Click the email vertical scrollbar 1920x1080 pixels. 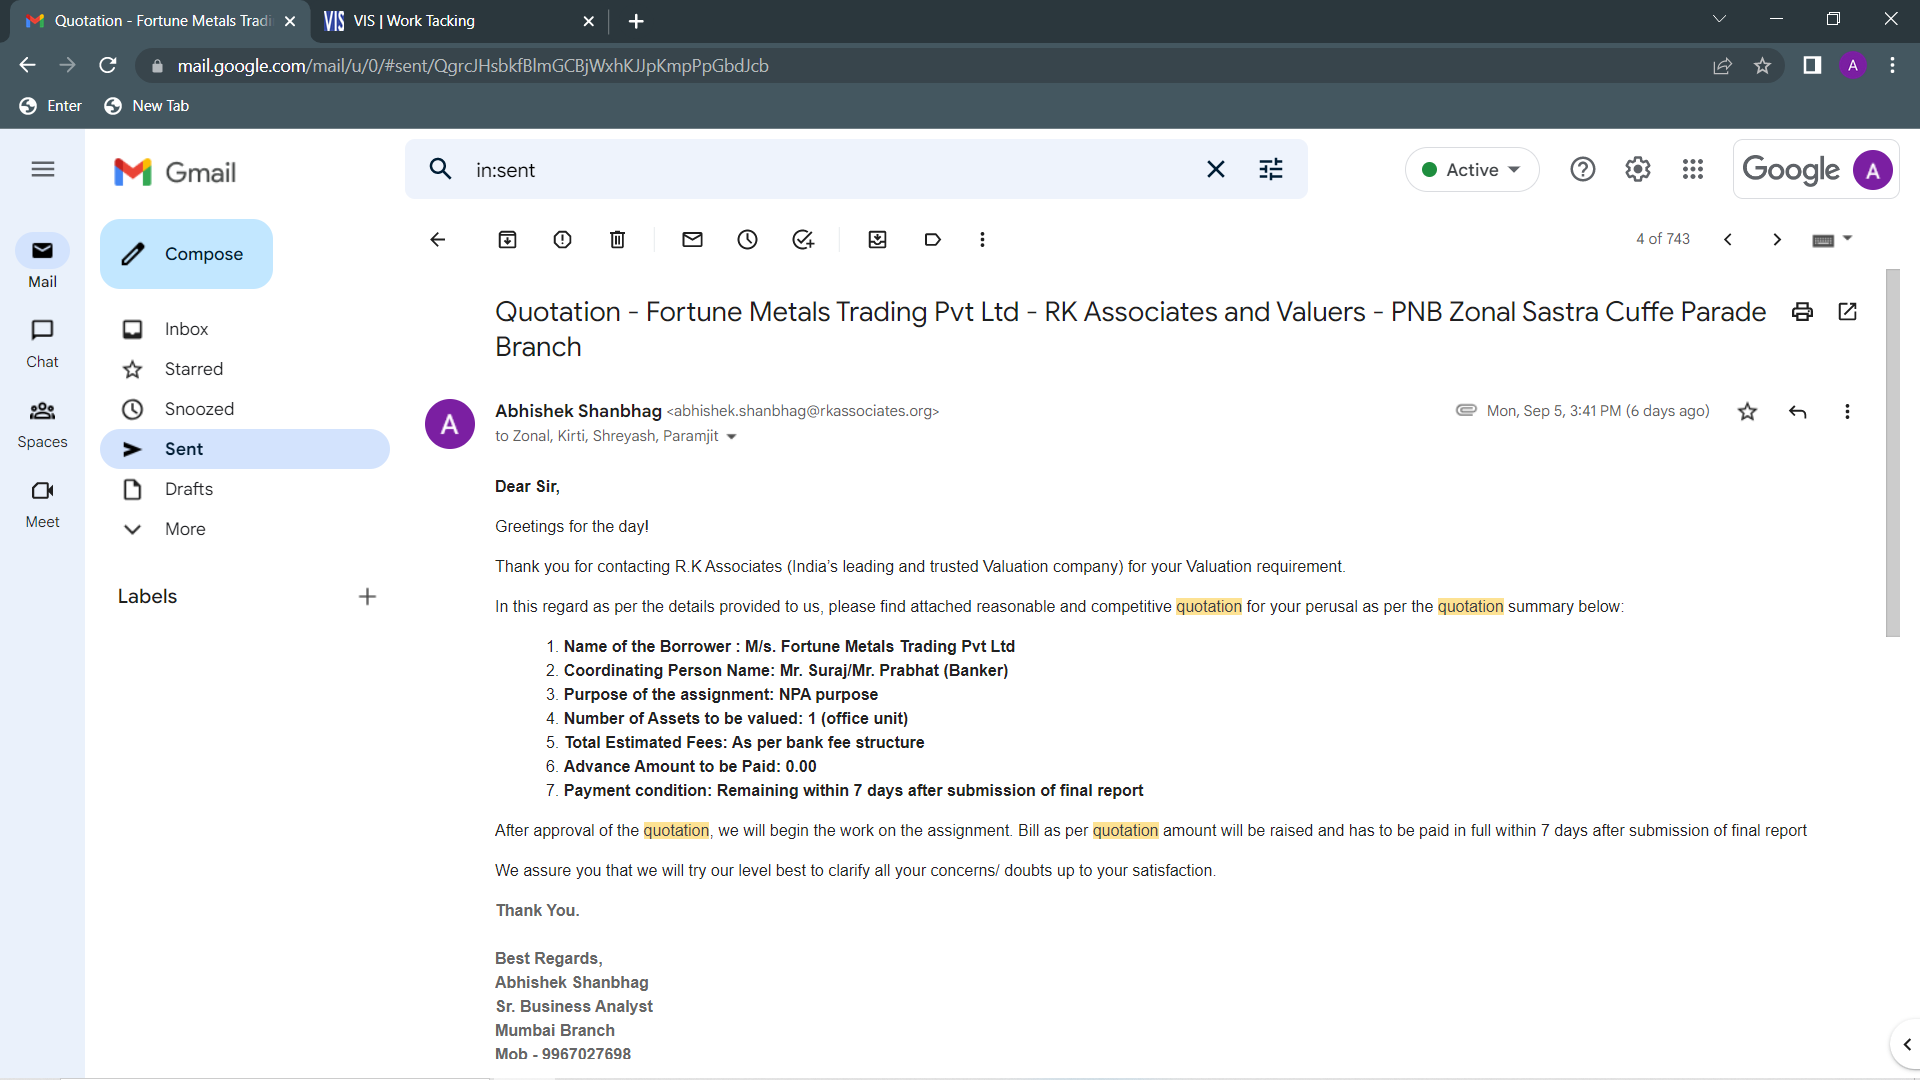click(1892, 452)
